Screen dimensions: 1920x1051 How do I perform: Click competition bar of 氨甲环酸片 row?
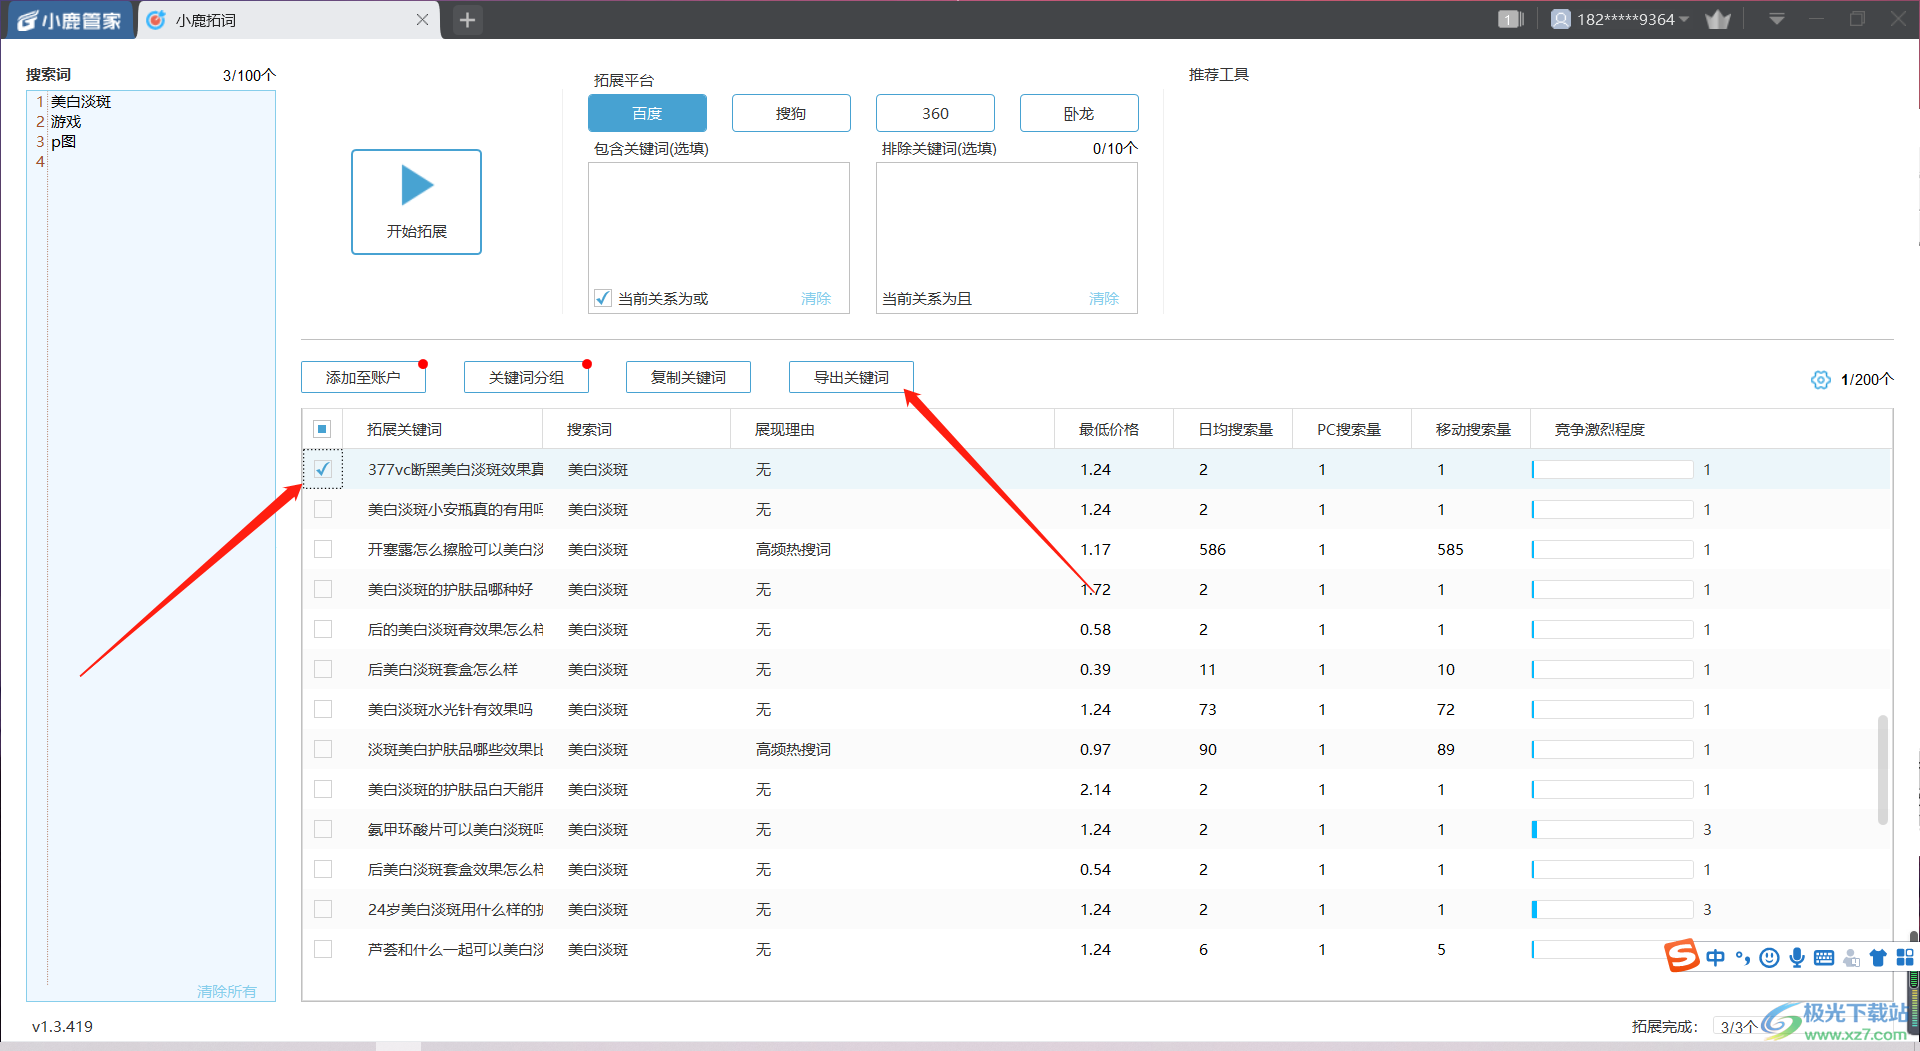click(1612, 829)
